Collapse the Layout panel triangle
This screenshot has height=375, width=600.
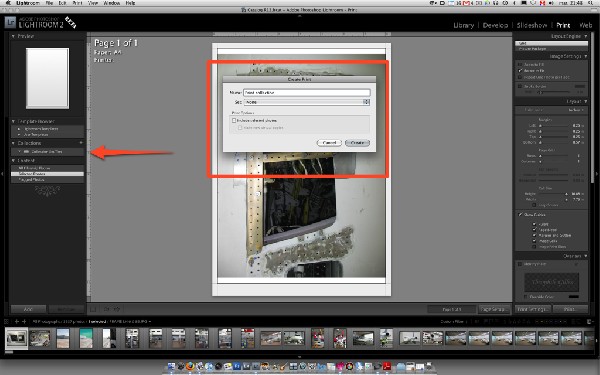[x=585, y=101]
